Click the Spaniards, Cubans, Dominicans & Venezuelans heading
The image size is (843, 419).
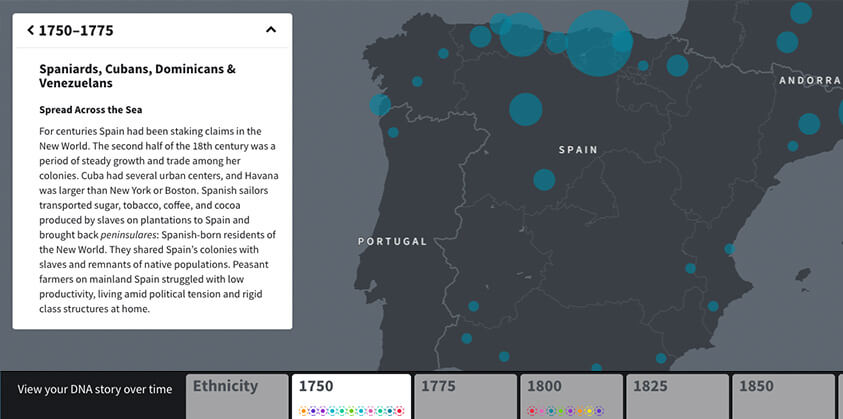pyautogui.click(x=137, y=77)
